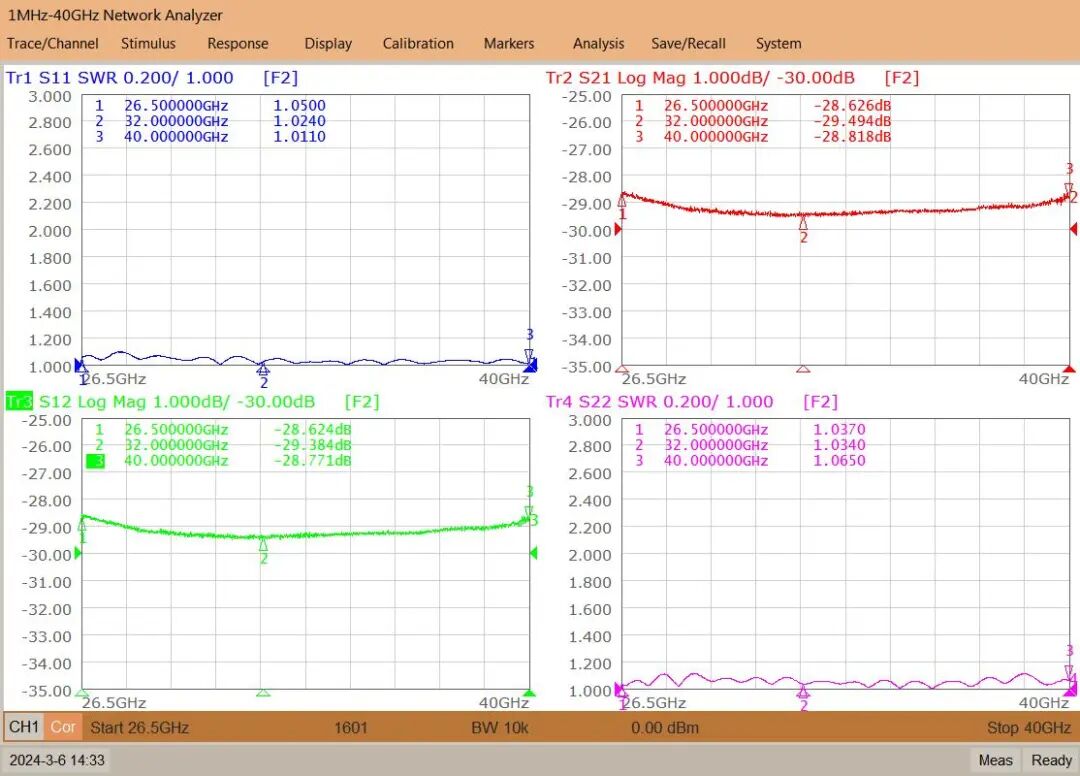Click the Meas status button
Viewport: 1080px width, 776px height.
click(x=995, y=760)
